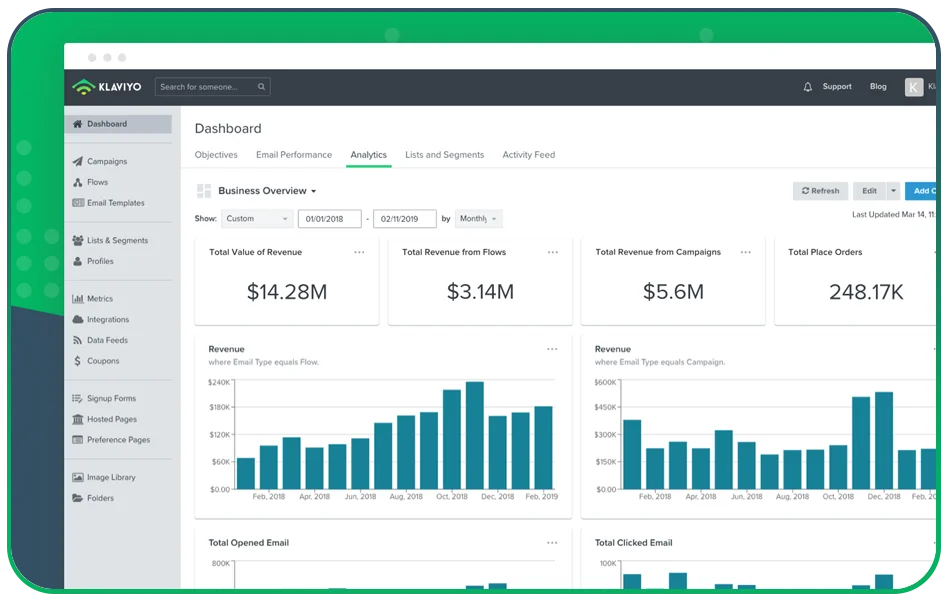Image resolution: width=950 pixels, height=600 pixels.
Task: Click the Metrics bar chart icon
Action: tap(78, 299)
